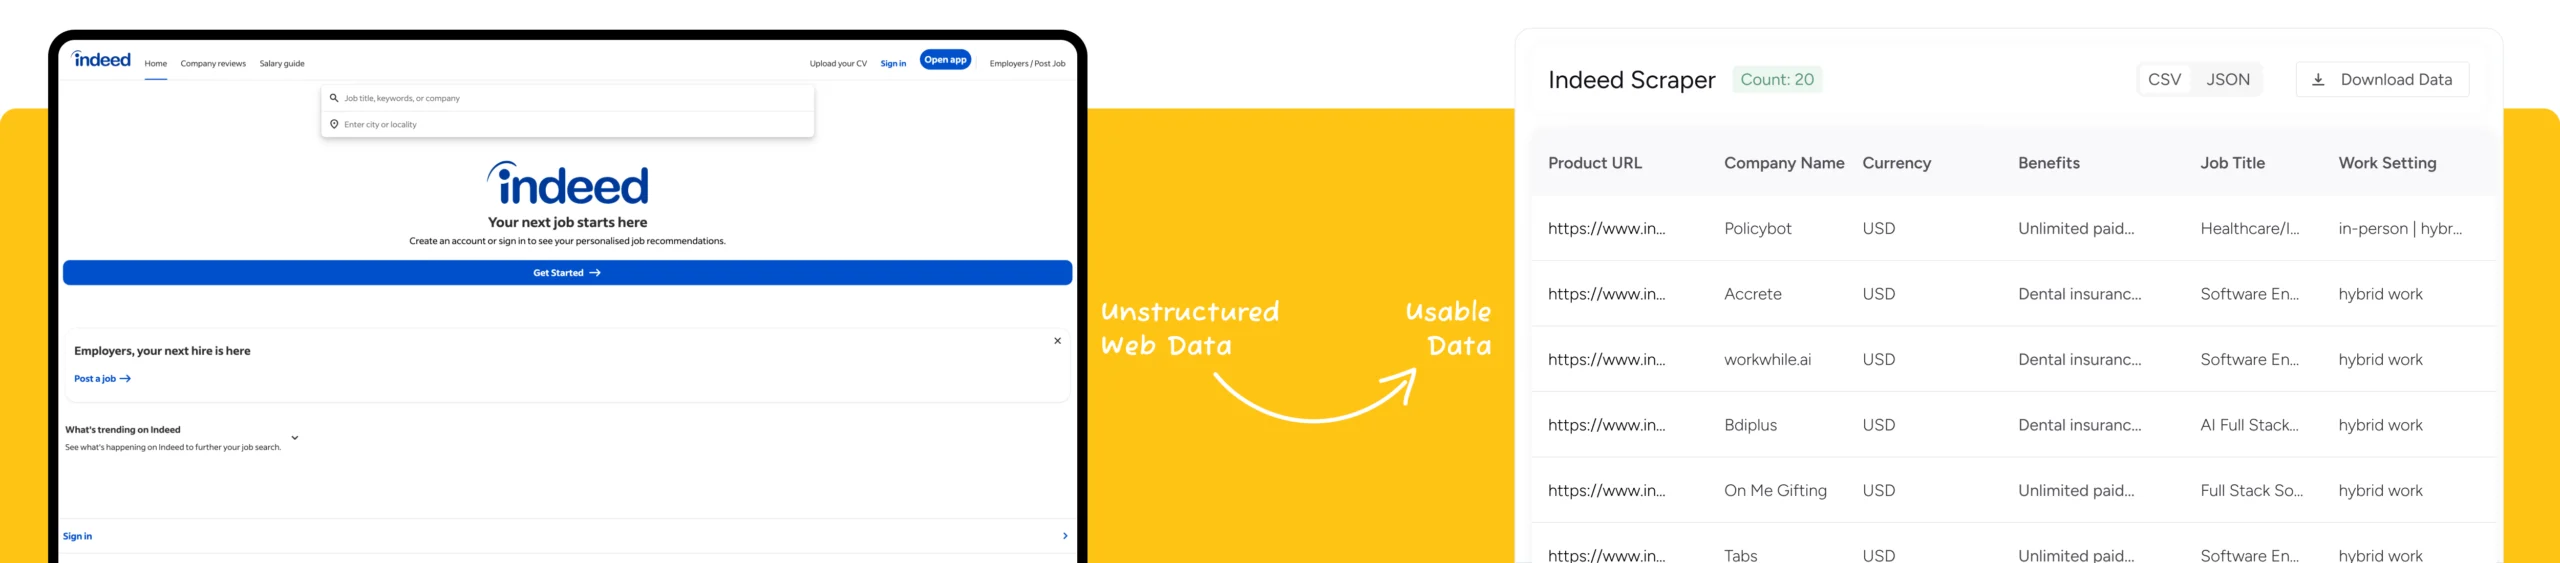Screen dimensions: 2560x563
Task: Click the Upload your CV link
Action: click(x=838, y=64)
